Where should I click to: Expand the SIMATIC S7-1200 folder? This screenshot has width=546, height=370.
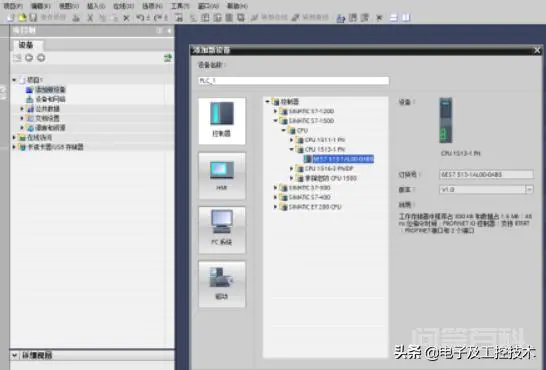pos(275,111)
